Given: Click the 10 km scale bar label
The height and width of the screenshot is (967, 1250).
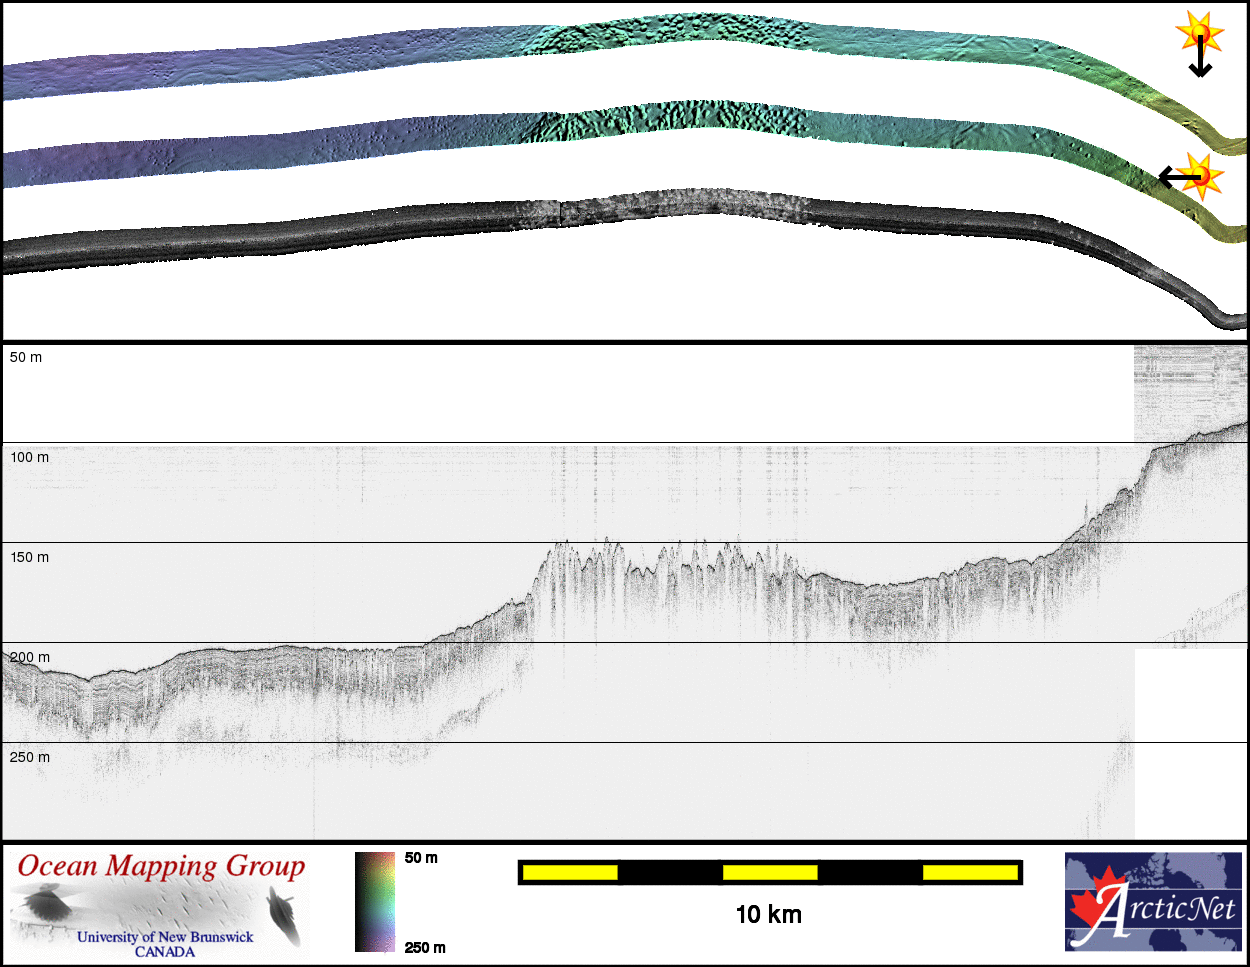Looking at the screenshot, I should click(768, 914).
